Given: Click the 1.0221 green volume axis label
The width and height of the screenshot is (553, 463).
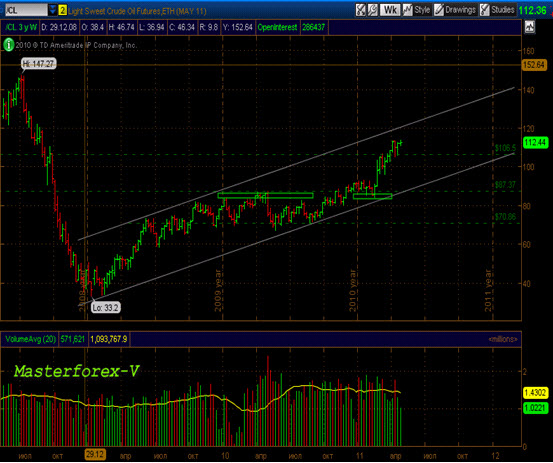Looking at the screenshot, I should (x=535, y=408).
